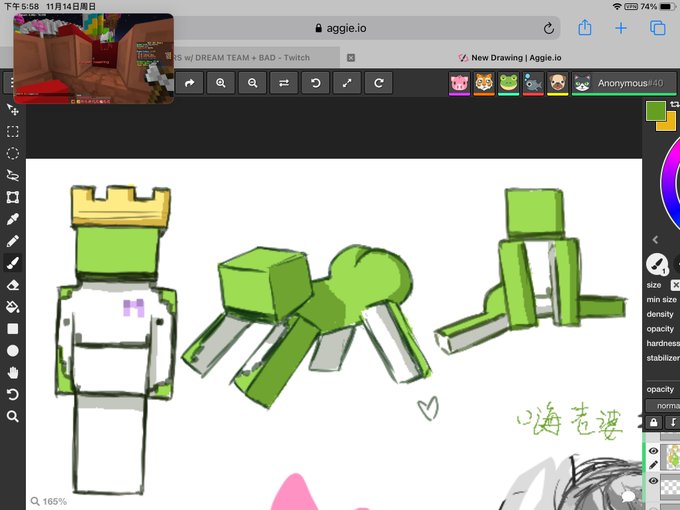680x510 pixels.
Task: Open the brush preset picker
Action: (657, 264)
